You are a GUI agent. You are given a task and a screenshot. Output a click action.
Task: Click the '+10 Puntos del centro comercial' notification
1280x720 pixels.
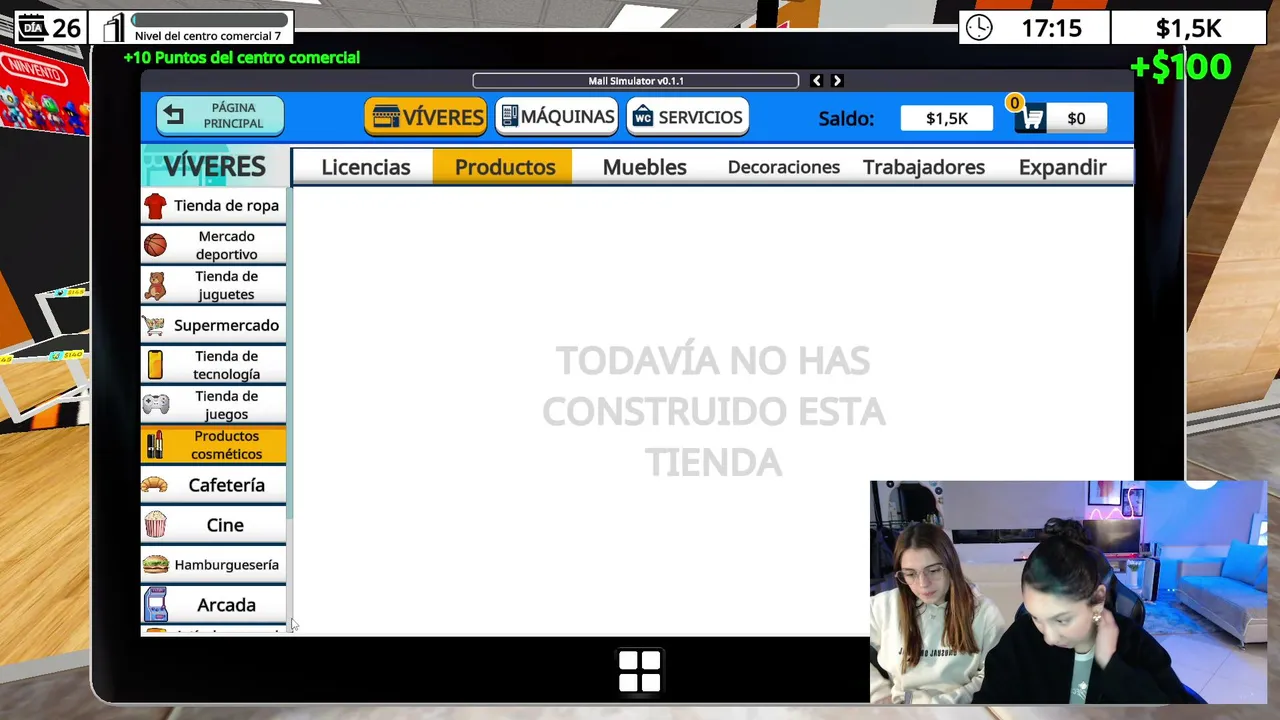tap(241, 58)
